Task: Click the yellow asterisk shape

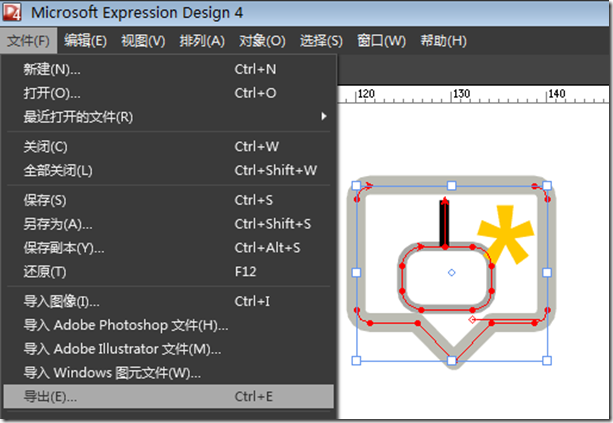Action: tap(505, 233)
